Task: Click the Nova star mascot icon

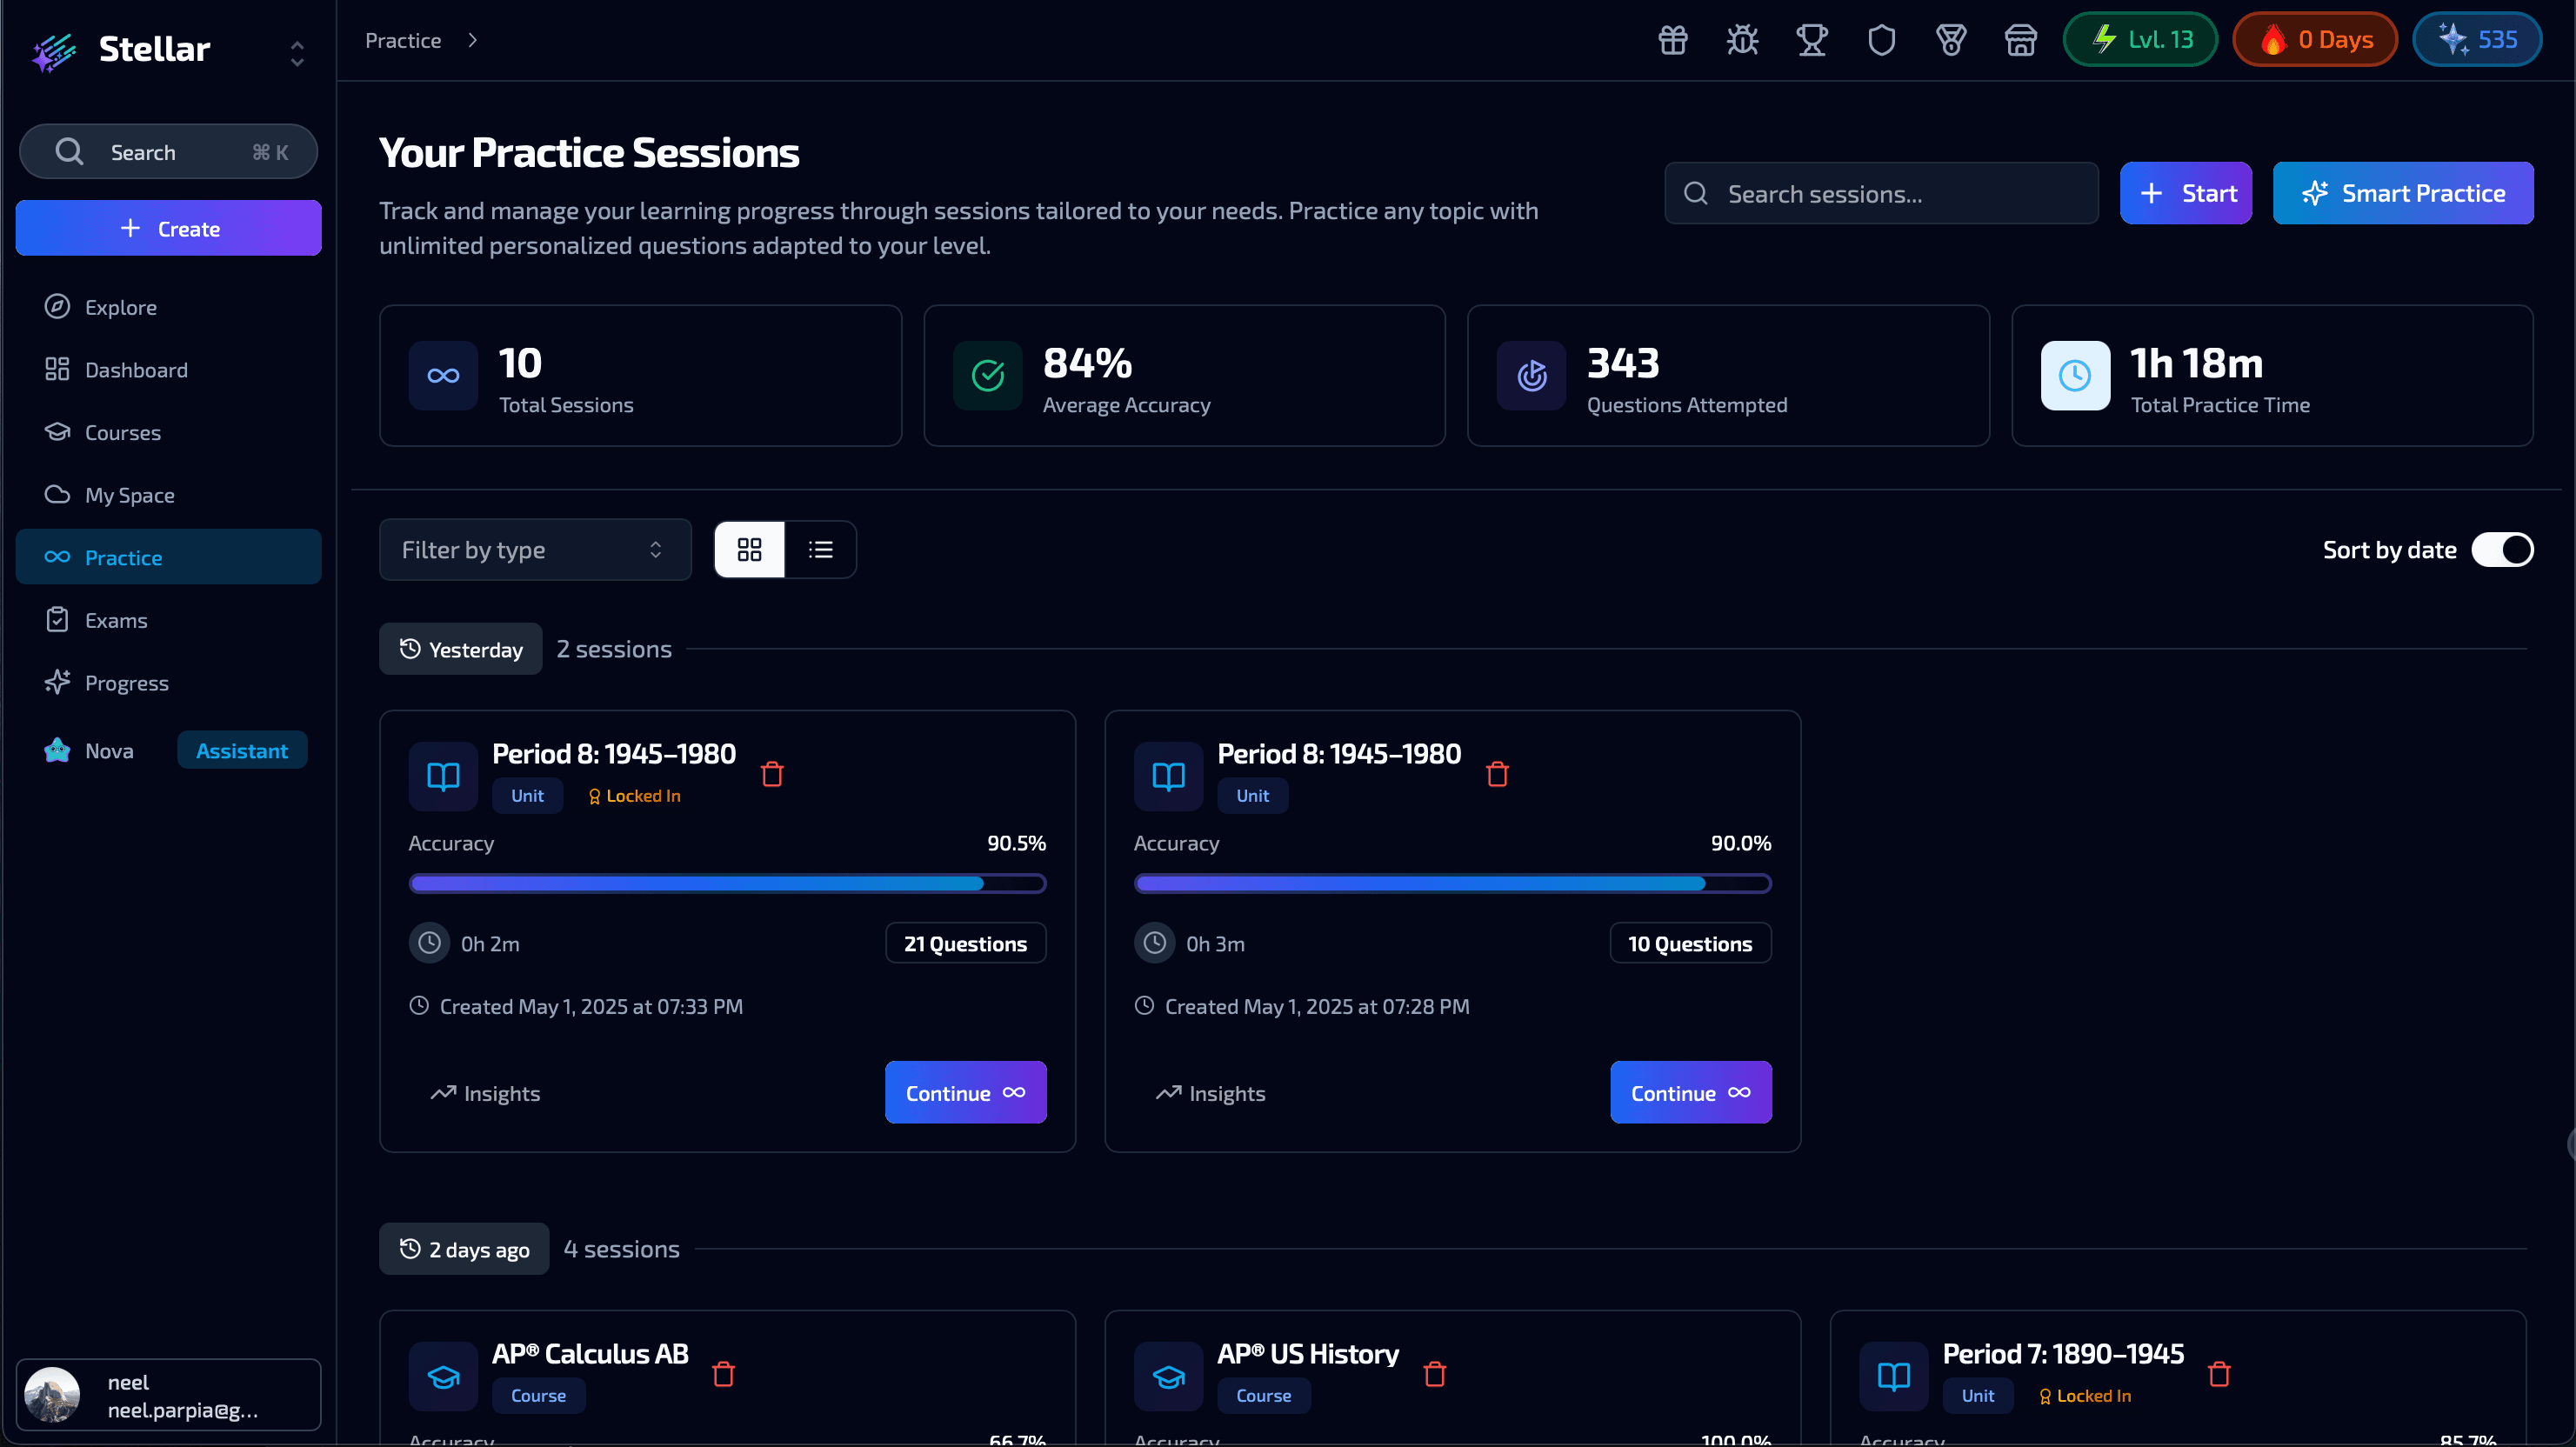Action: (x=57, y=750)
